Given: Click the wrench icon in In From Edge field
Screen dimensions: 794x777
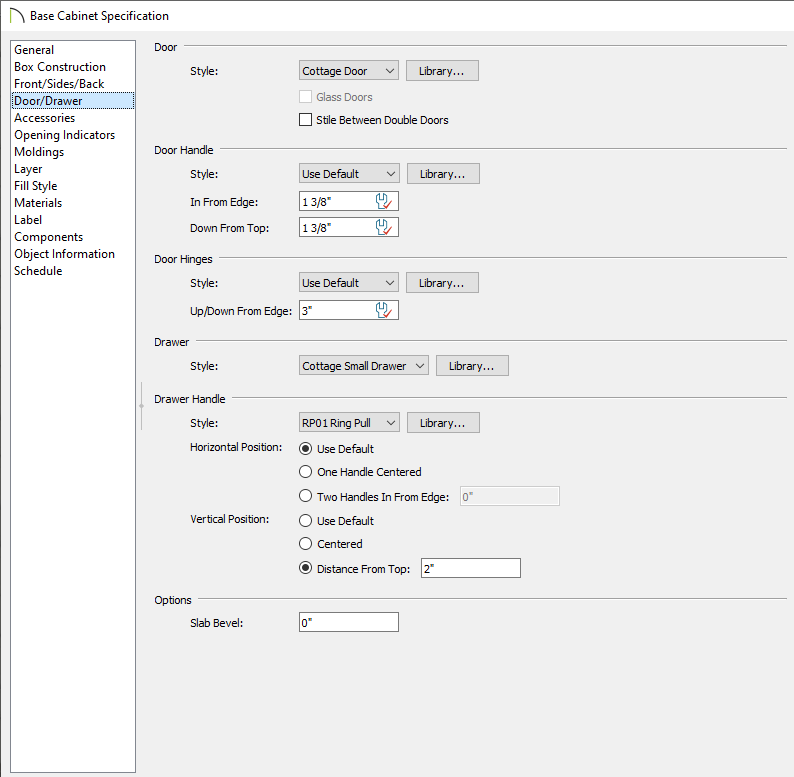Looking at the screenshot, I should [x=383, y=201].
